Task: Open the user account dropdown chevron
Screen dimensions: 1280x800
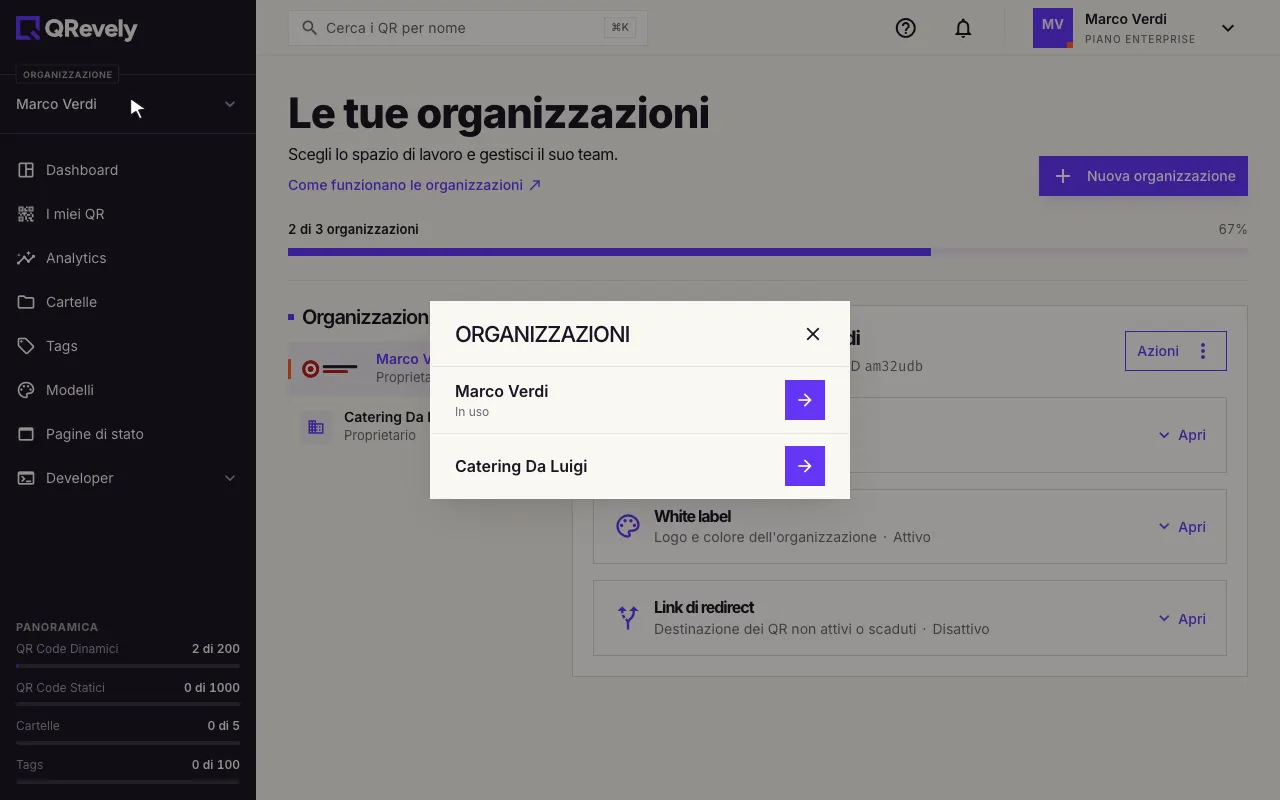Action: (1228, 28)
